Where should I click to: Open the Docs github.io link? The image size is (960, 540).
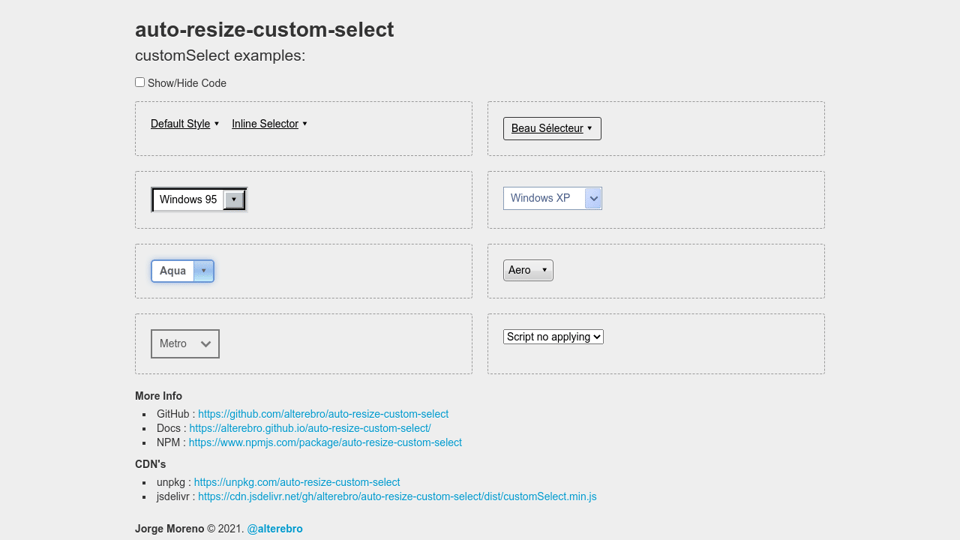pos(310,428)
